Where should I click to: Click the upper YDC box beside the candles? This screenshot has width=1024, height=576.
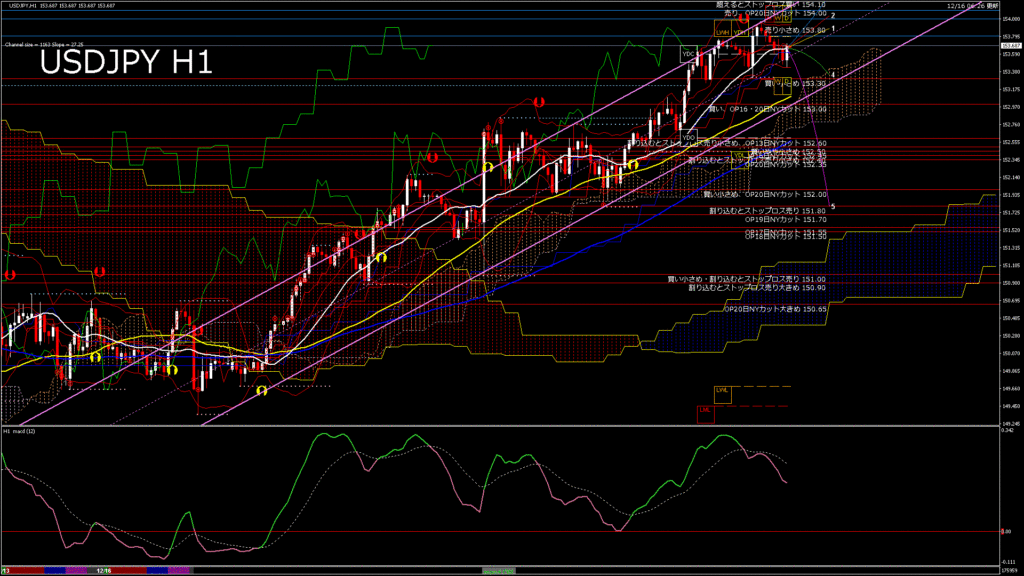point(689,52)
